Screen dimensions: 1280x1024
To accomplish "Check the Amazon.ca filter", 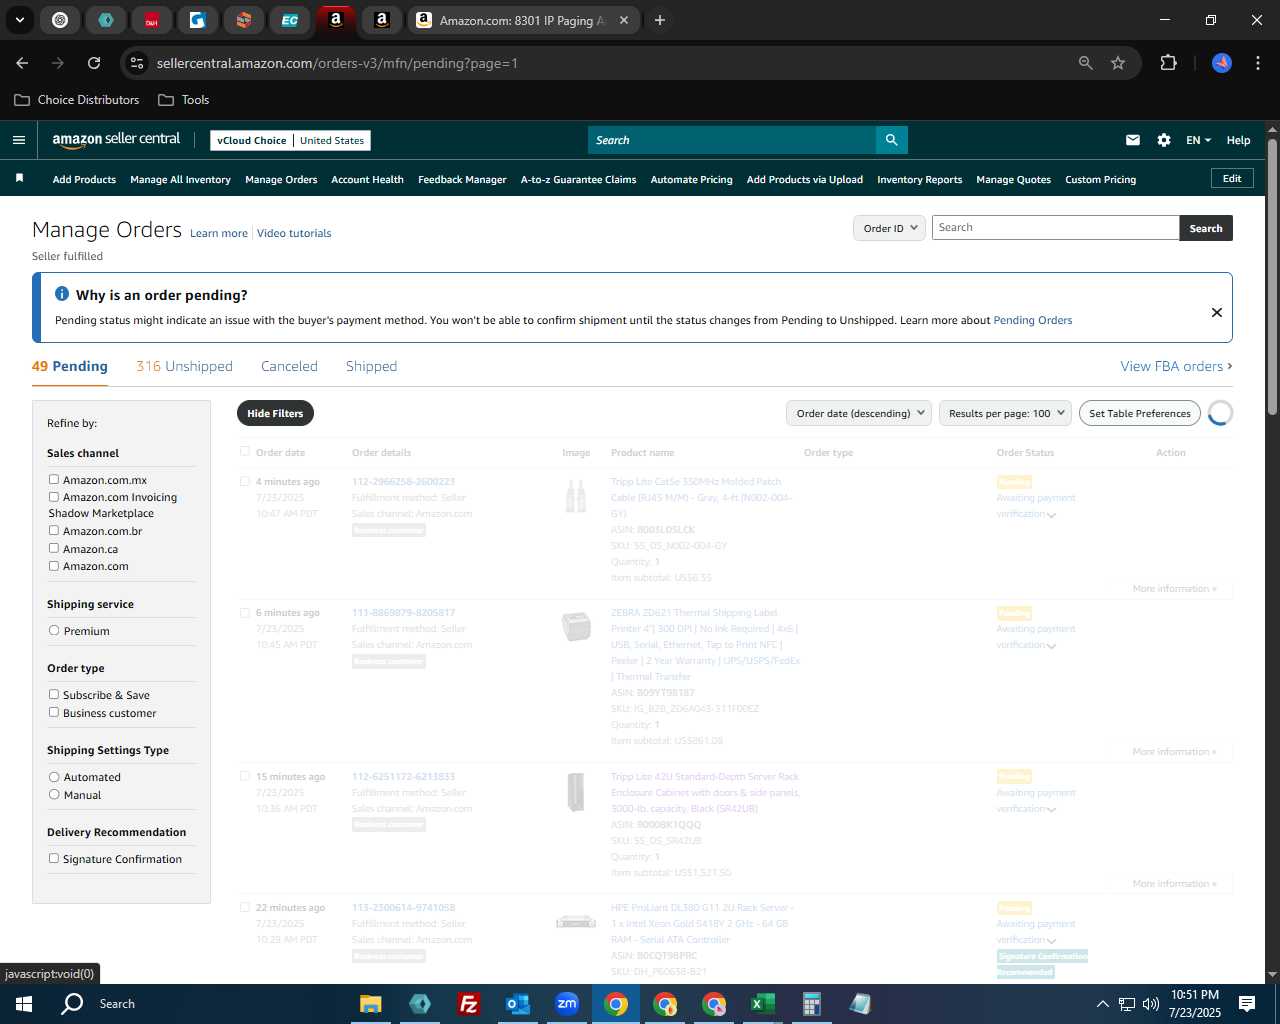I will [x=54, y=548].
